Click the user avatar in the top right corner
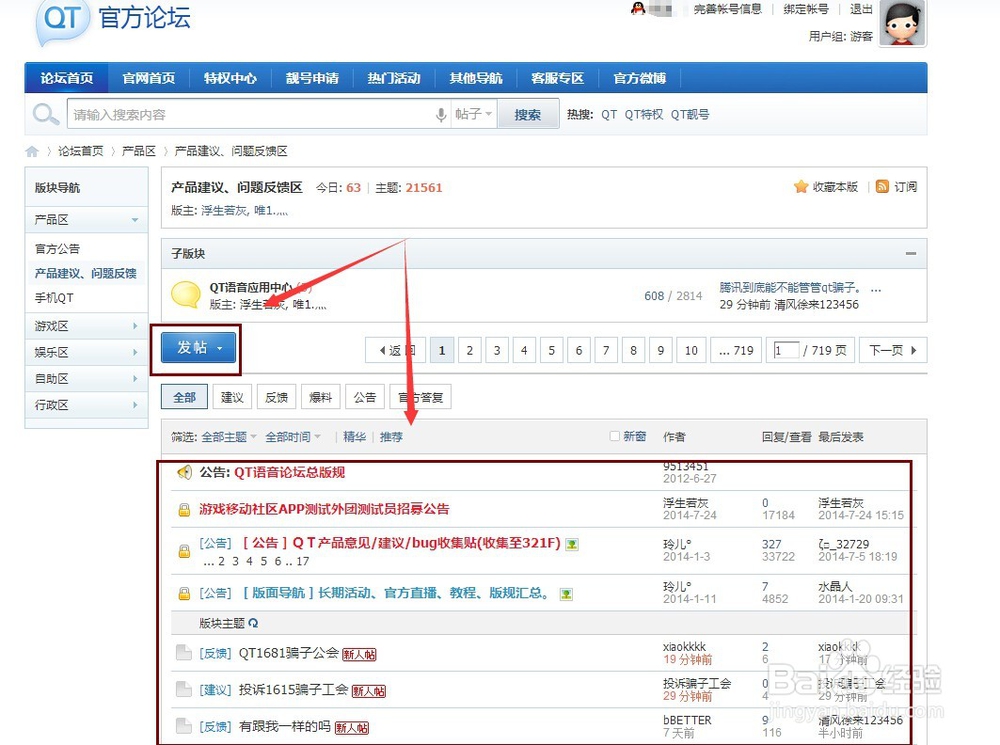This screenshot has width=1000, height=745. click(903, 25)
